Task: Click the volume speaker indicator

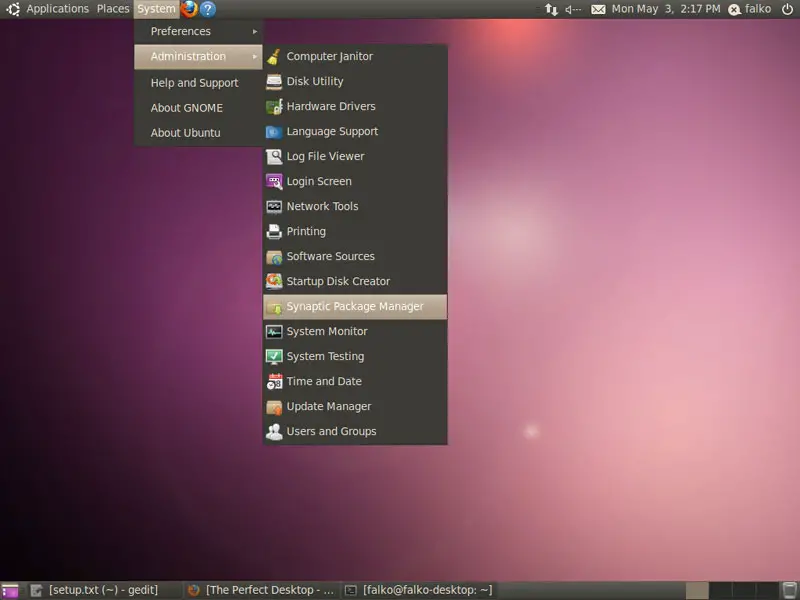Action: tap(573, 9)
